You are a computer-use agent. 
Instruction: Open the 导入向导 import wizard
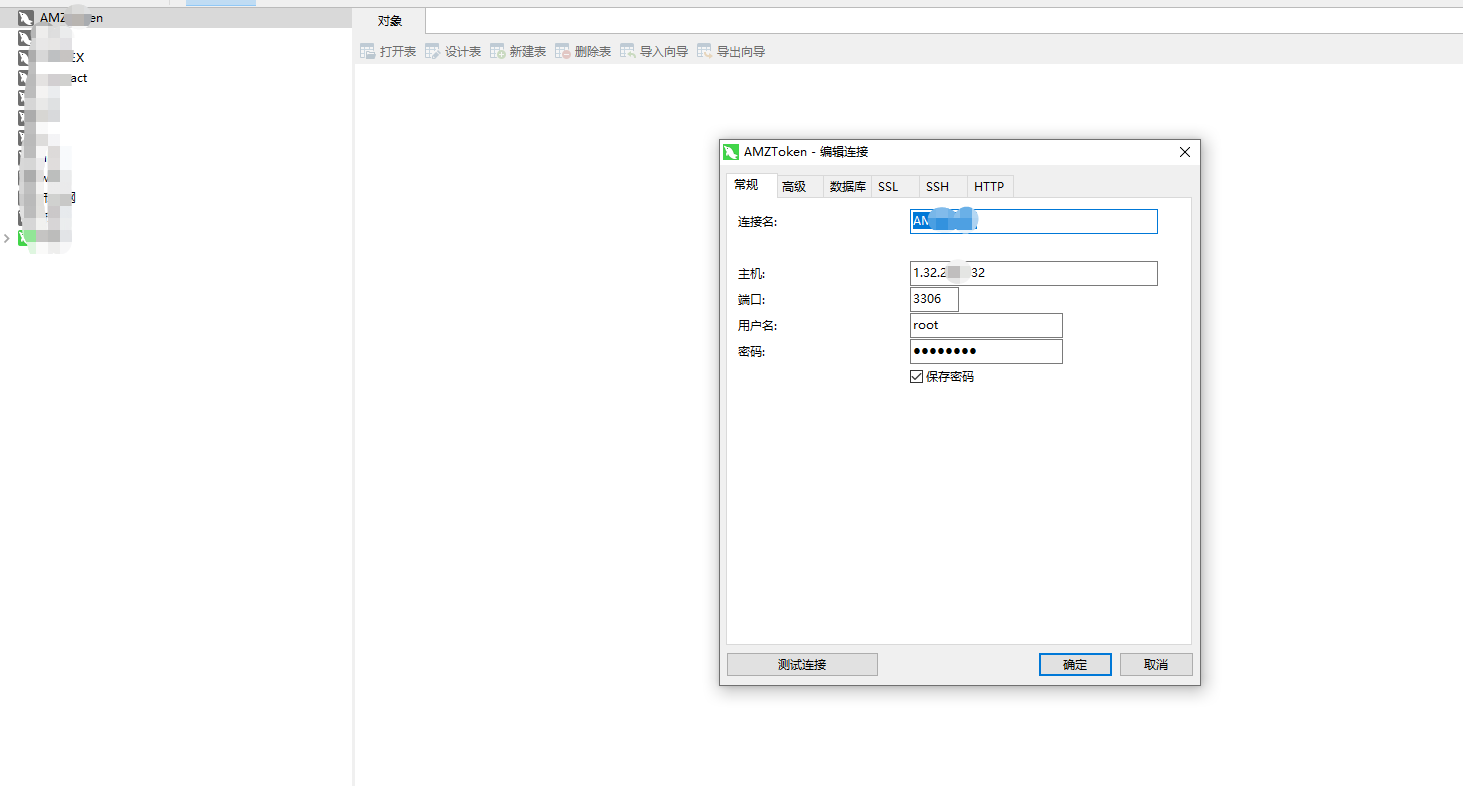click(x=654, y=51)
